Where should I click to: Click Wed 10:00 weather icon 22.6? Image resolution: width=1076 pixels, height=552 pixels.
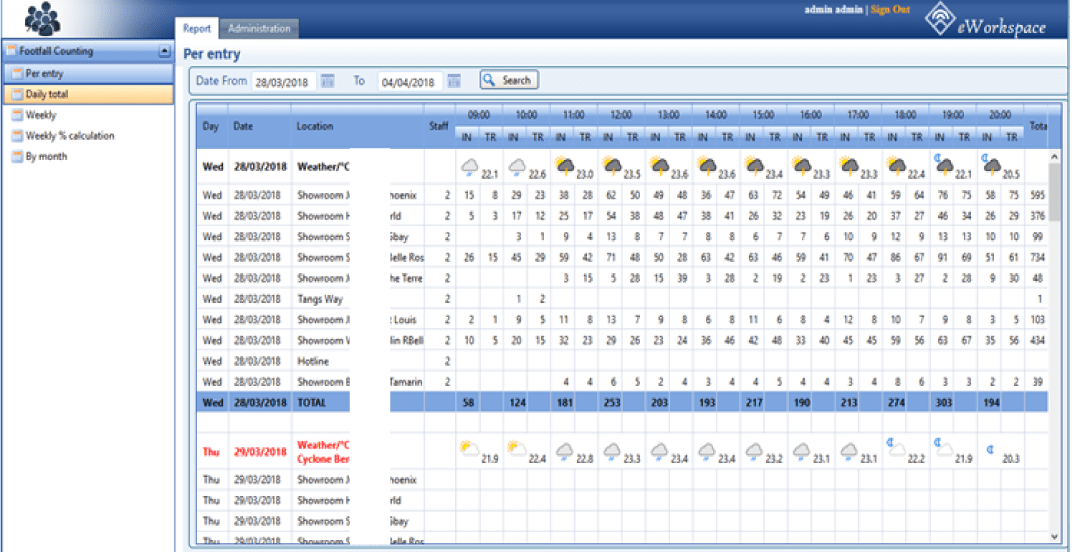517,167
